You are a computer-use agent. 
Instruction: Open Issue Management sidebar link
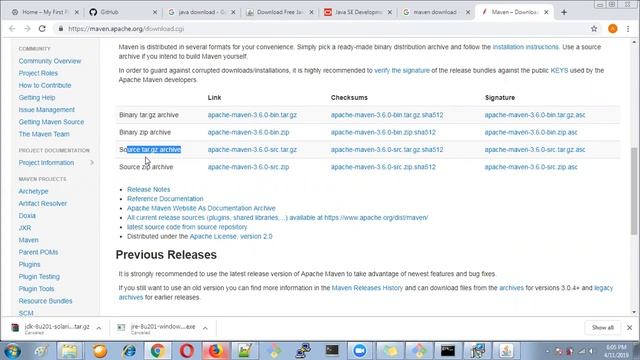pyautogui.click(x=47, y=110)
